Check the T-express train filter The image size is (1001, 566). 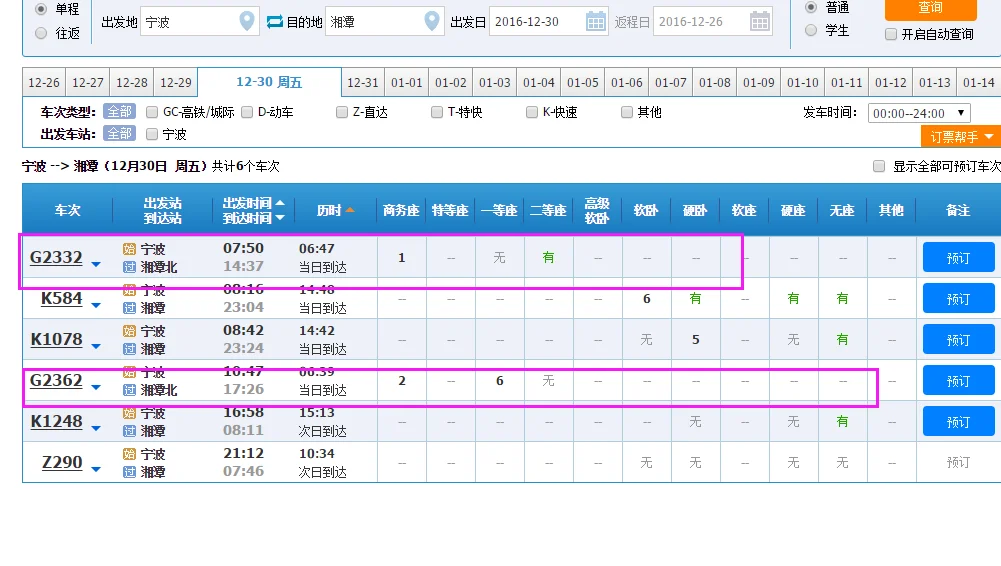[437, 112]
